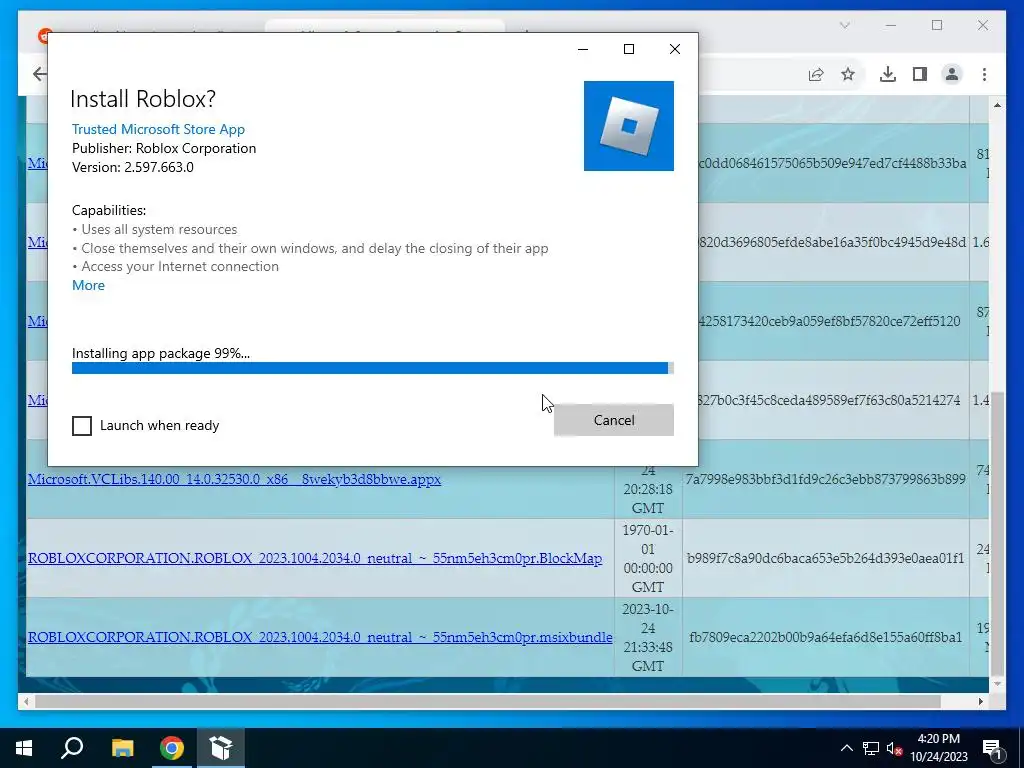This screenshot has height=768, width=1024.
Task: Open muted volume tray icon
Action: pyautogui.click(x=894, y=748)
